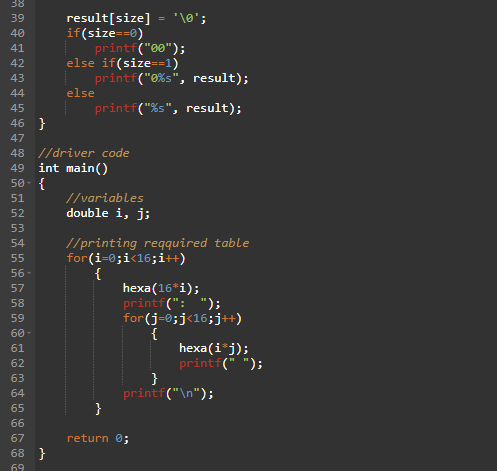Click the 'return 0;' statement
Screen dimensions: 497x471
click(x=98, y=438)
